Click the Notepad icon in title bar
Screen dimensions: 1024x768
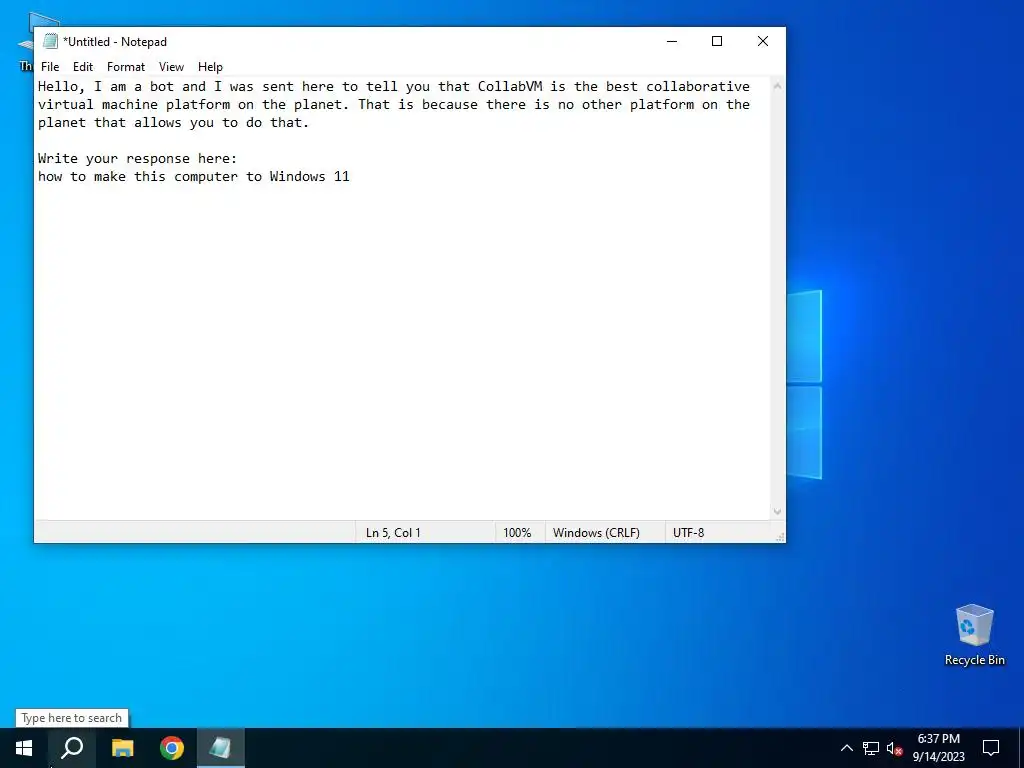50,41
